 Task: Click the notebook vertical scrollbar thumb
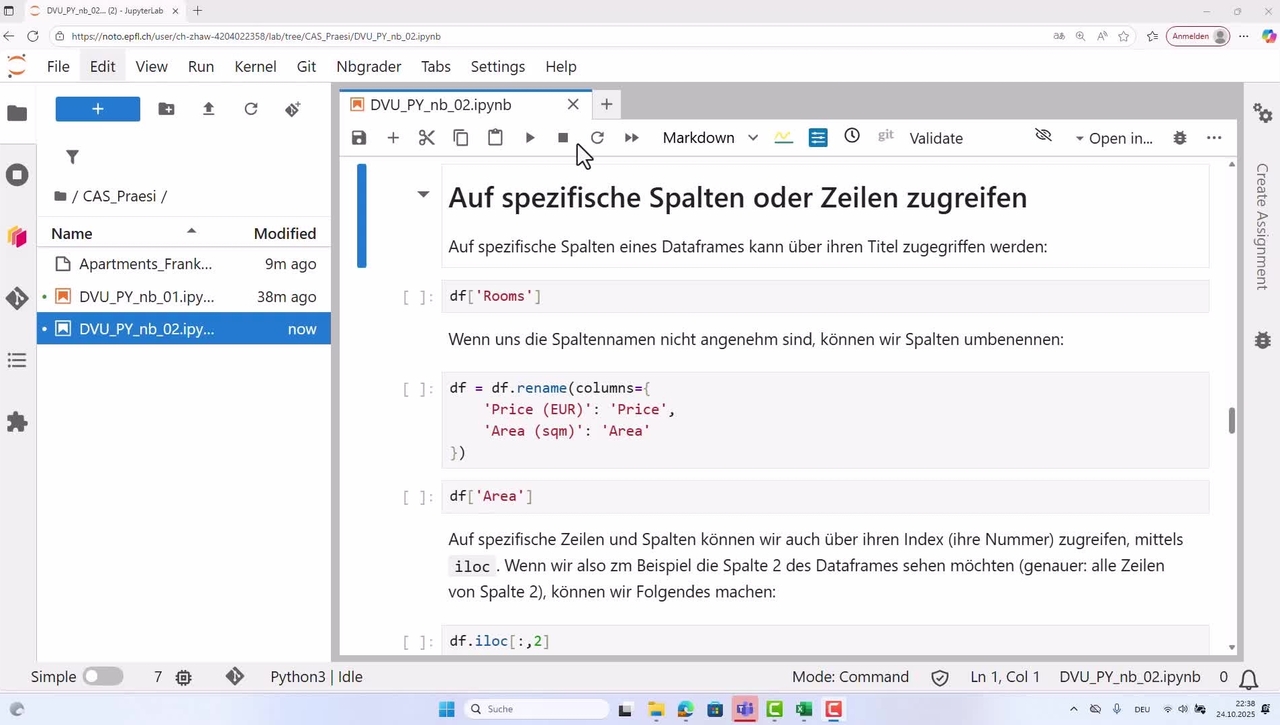point(1231,421)
